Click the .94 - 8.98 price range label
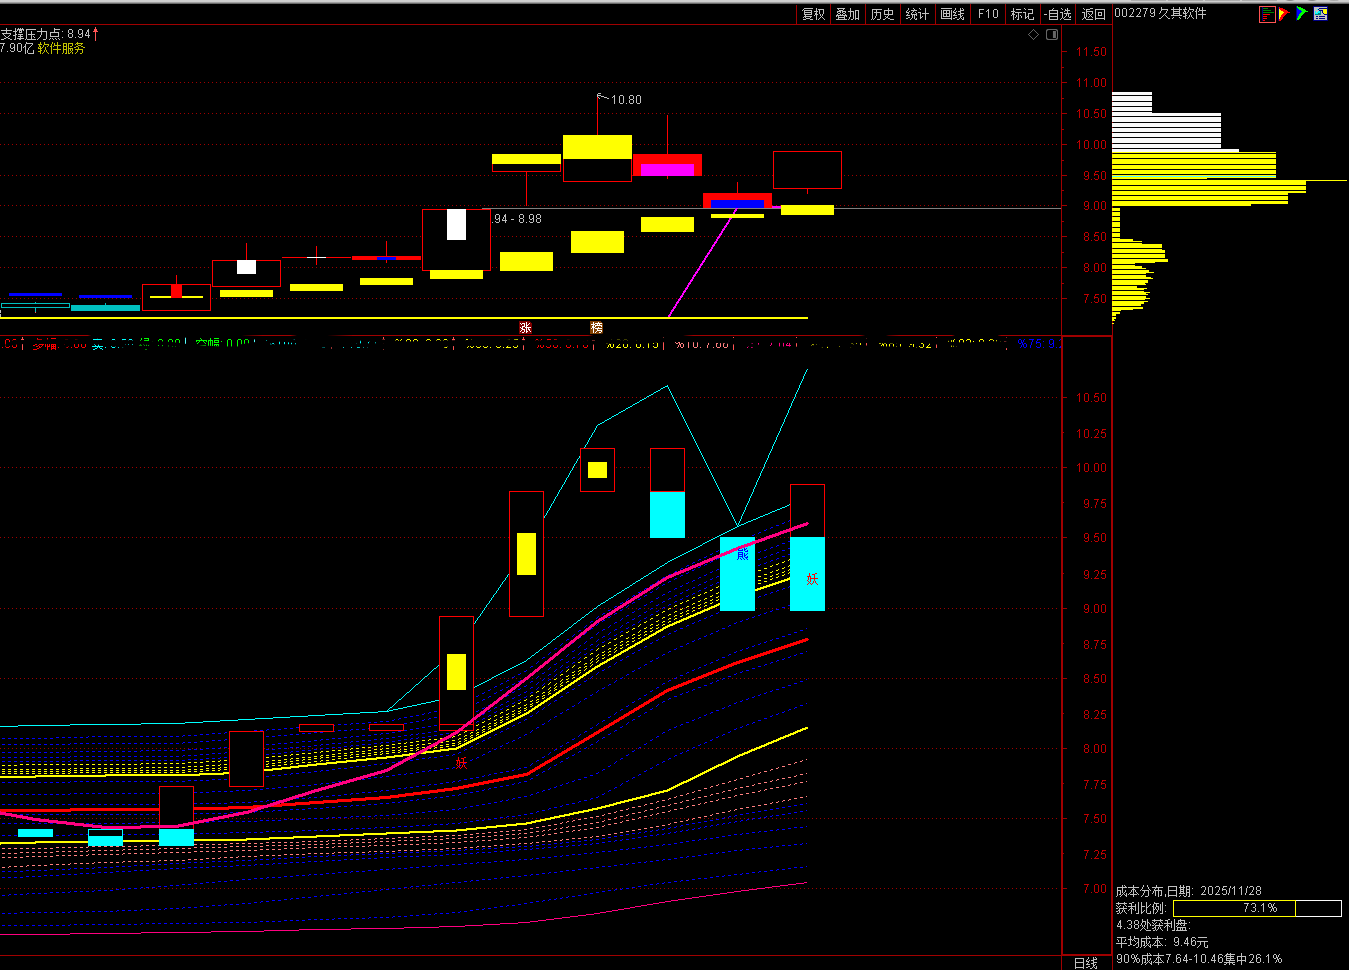The width and height of the screenshot is (1349, 970). click(518, 219)
